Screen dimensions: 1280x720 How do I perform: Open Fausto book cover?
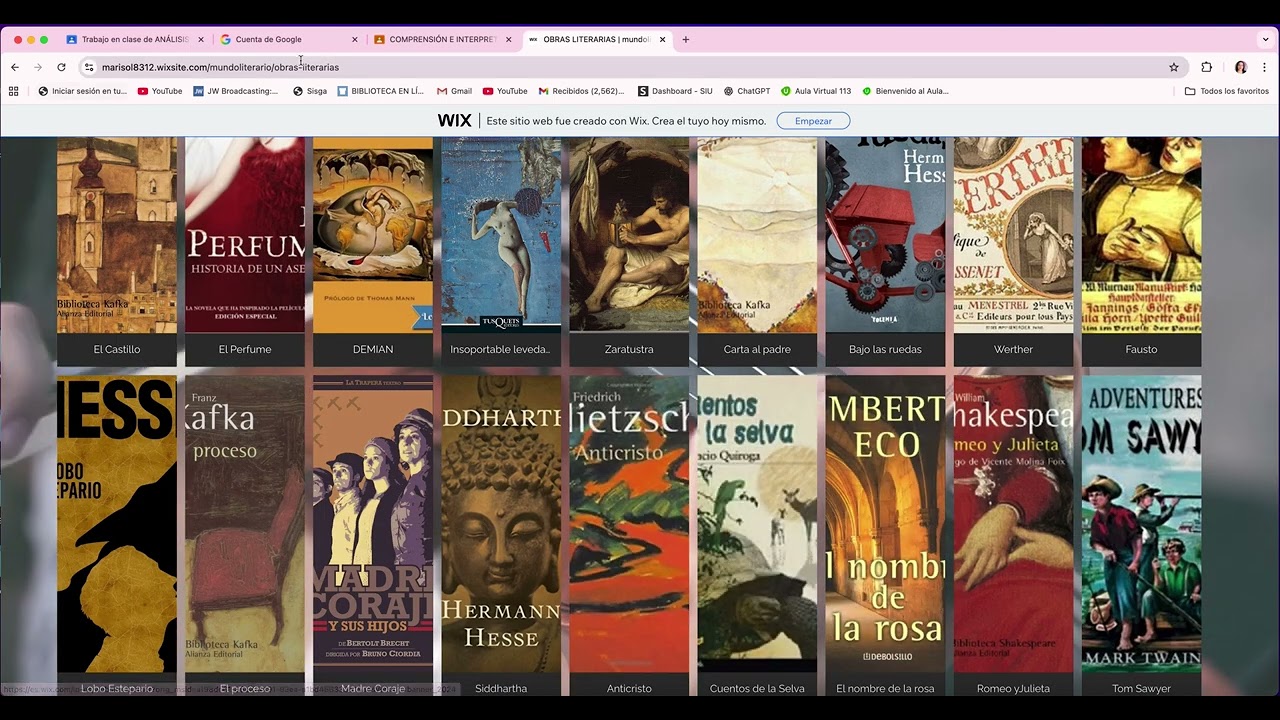(x=1141, y=235)
